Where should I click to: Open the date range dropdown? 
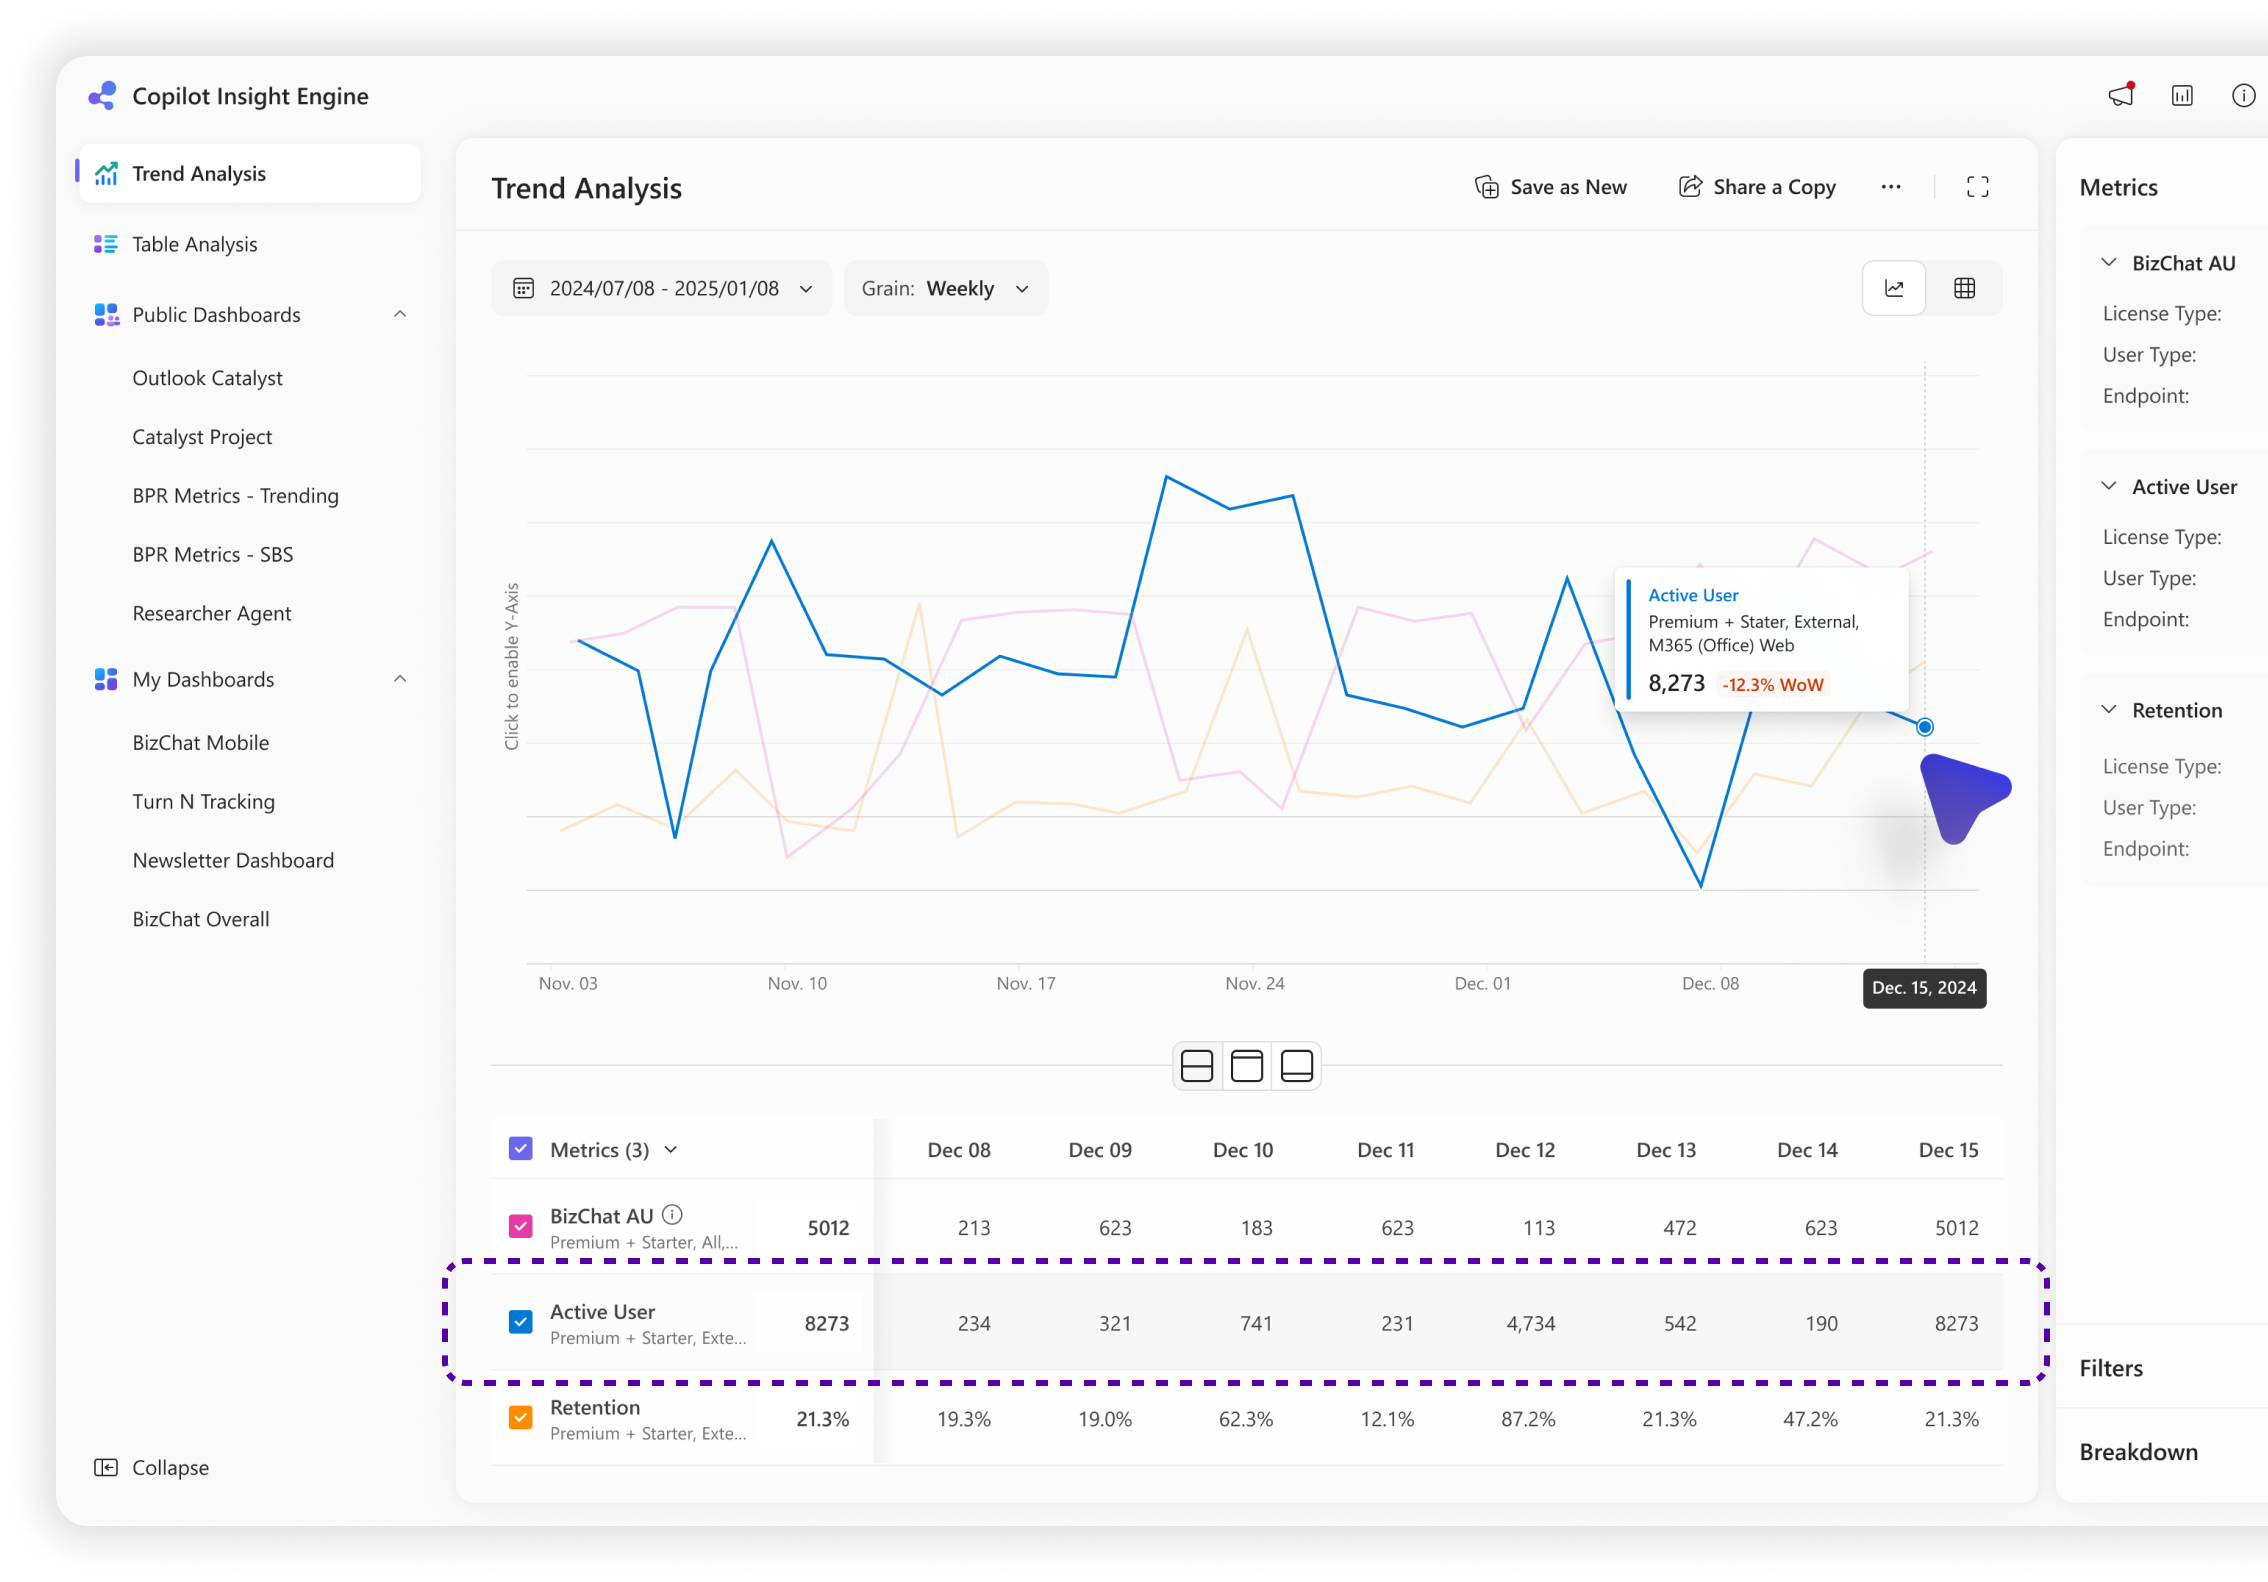(x=661, y=288)
